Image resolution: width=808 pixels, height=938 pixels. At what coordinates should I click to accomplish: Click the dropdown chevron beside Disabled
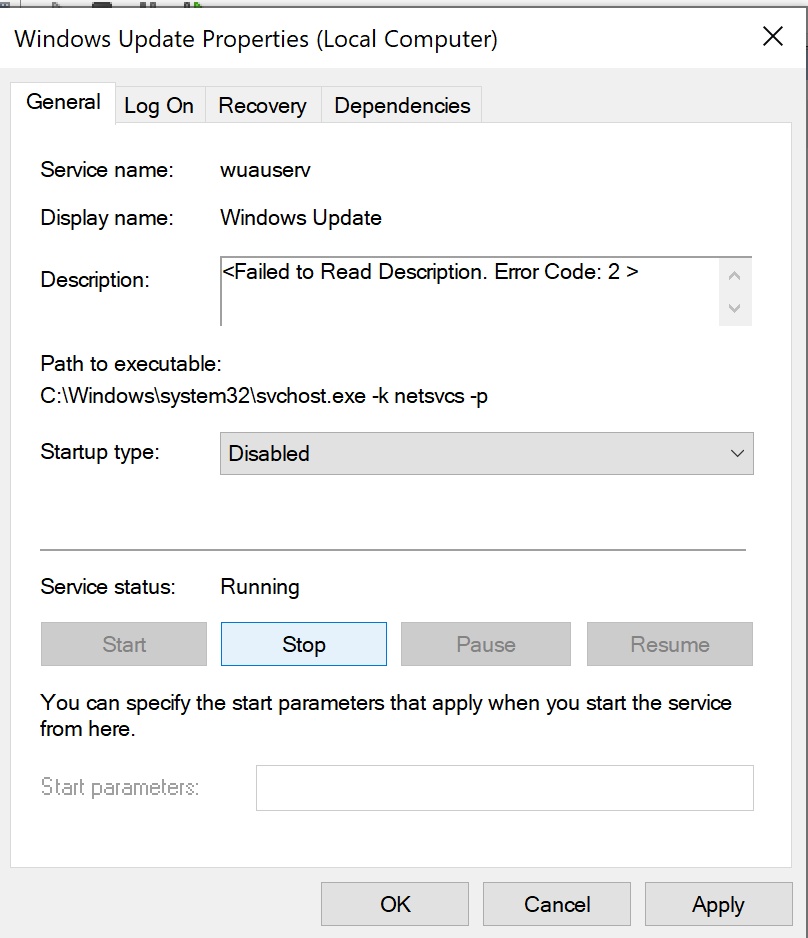(737, 453)
